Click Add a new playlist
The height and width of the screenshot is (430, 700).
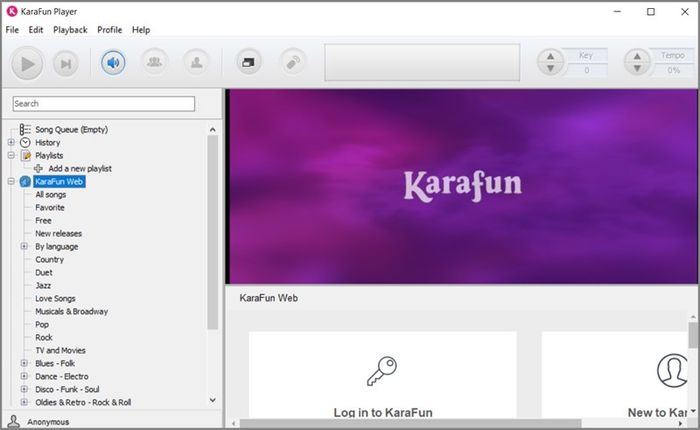pos(80,168)
